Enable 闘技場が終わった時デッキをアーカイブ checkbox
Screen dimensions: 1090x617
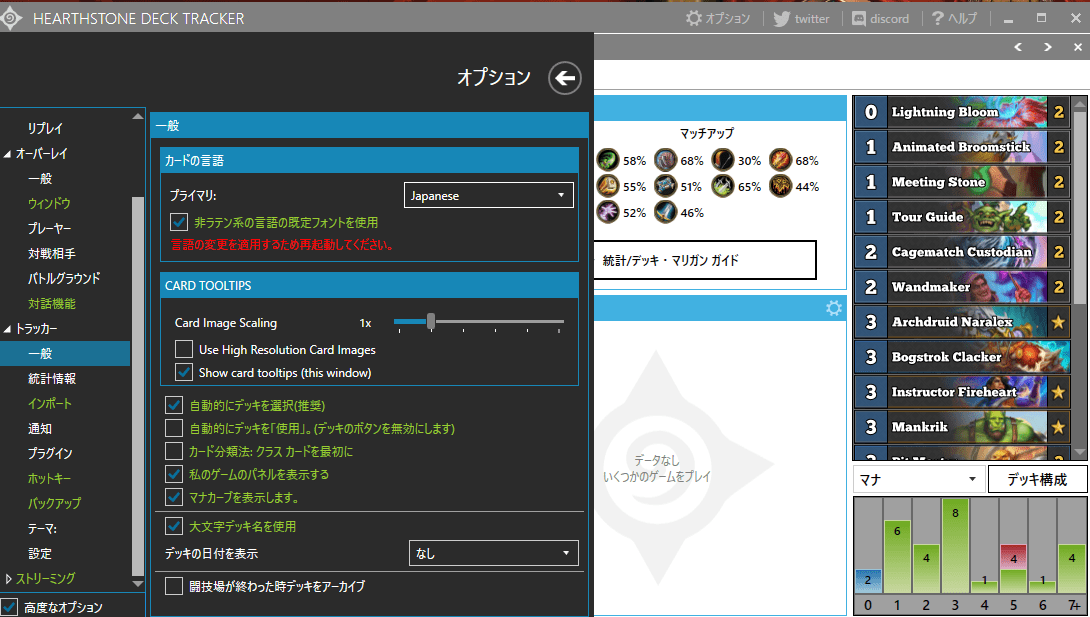(x=174, y=586)
